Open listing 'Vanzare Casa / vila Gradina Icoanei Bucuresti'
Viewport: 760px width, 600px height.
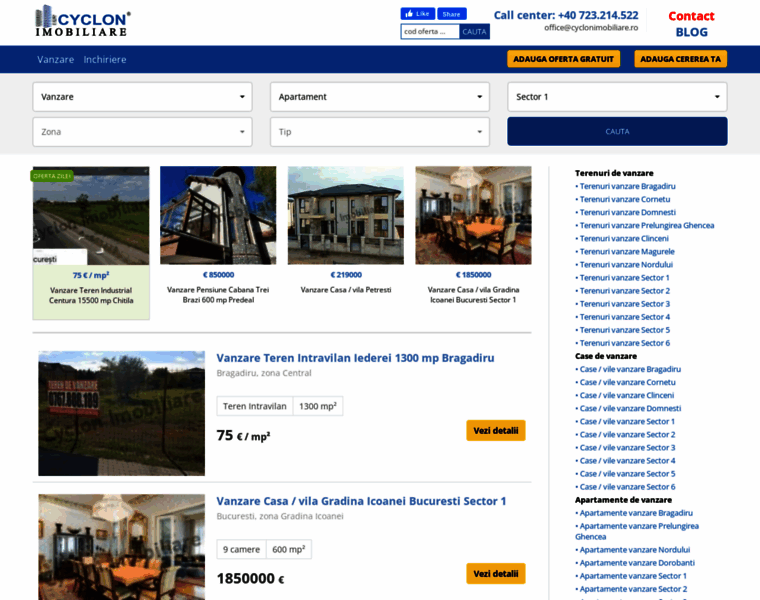point(361,501)
